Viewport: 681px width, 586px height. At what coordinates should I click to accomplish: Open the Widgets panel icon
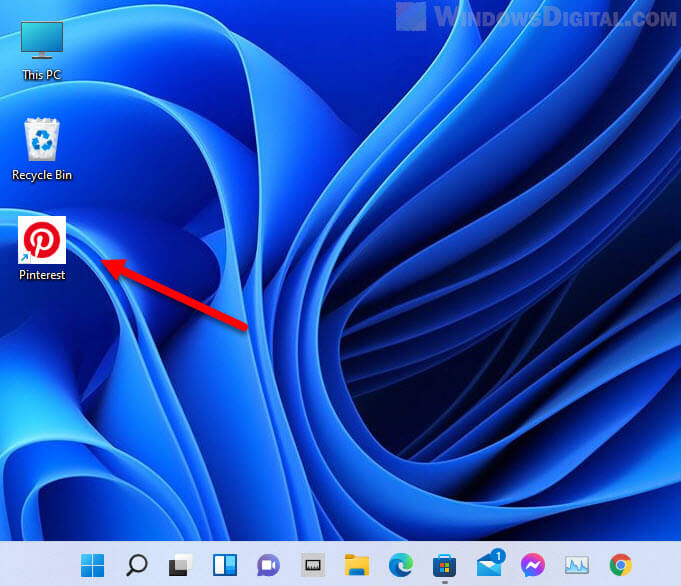pos(225,565)
